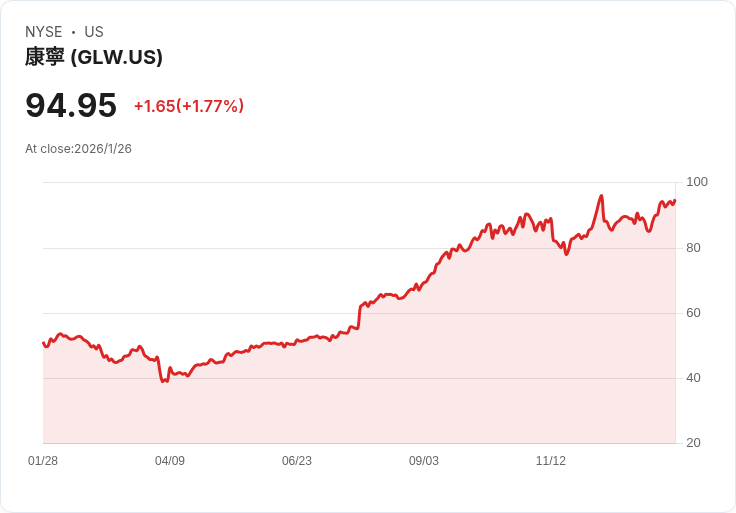Click the 20 value on price axis

[694, 443]
